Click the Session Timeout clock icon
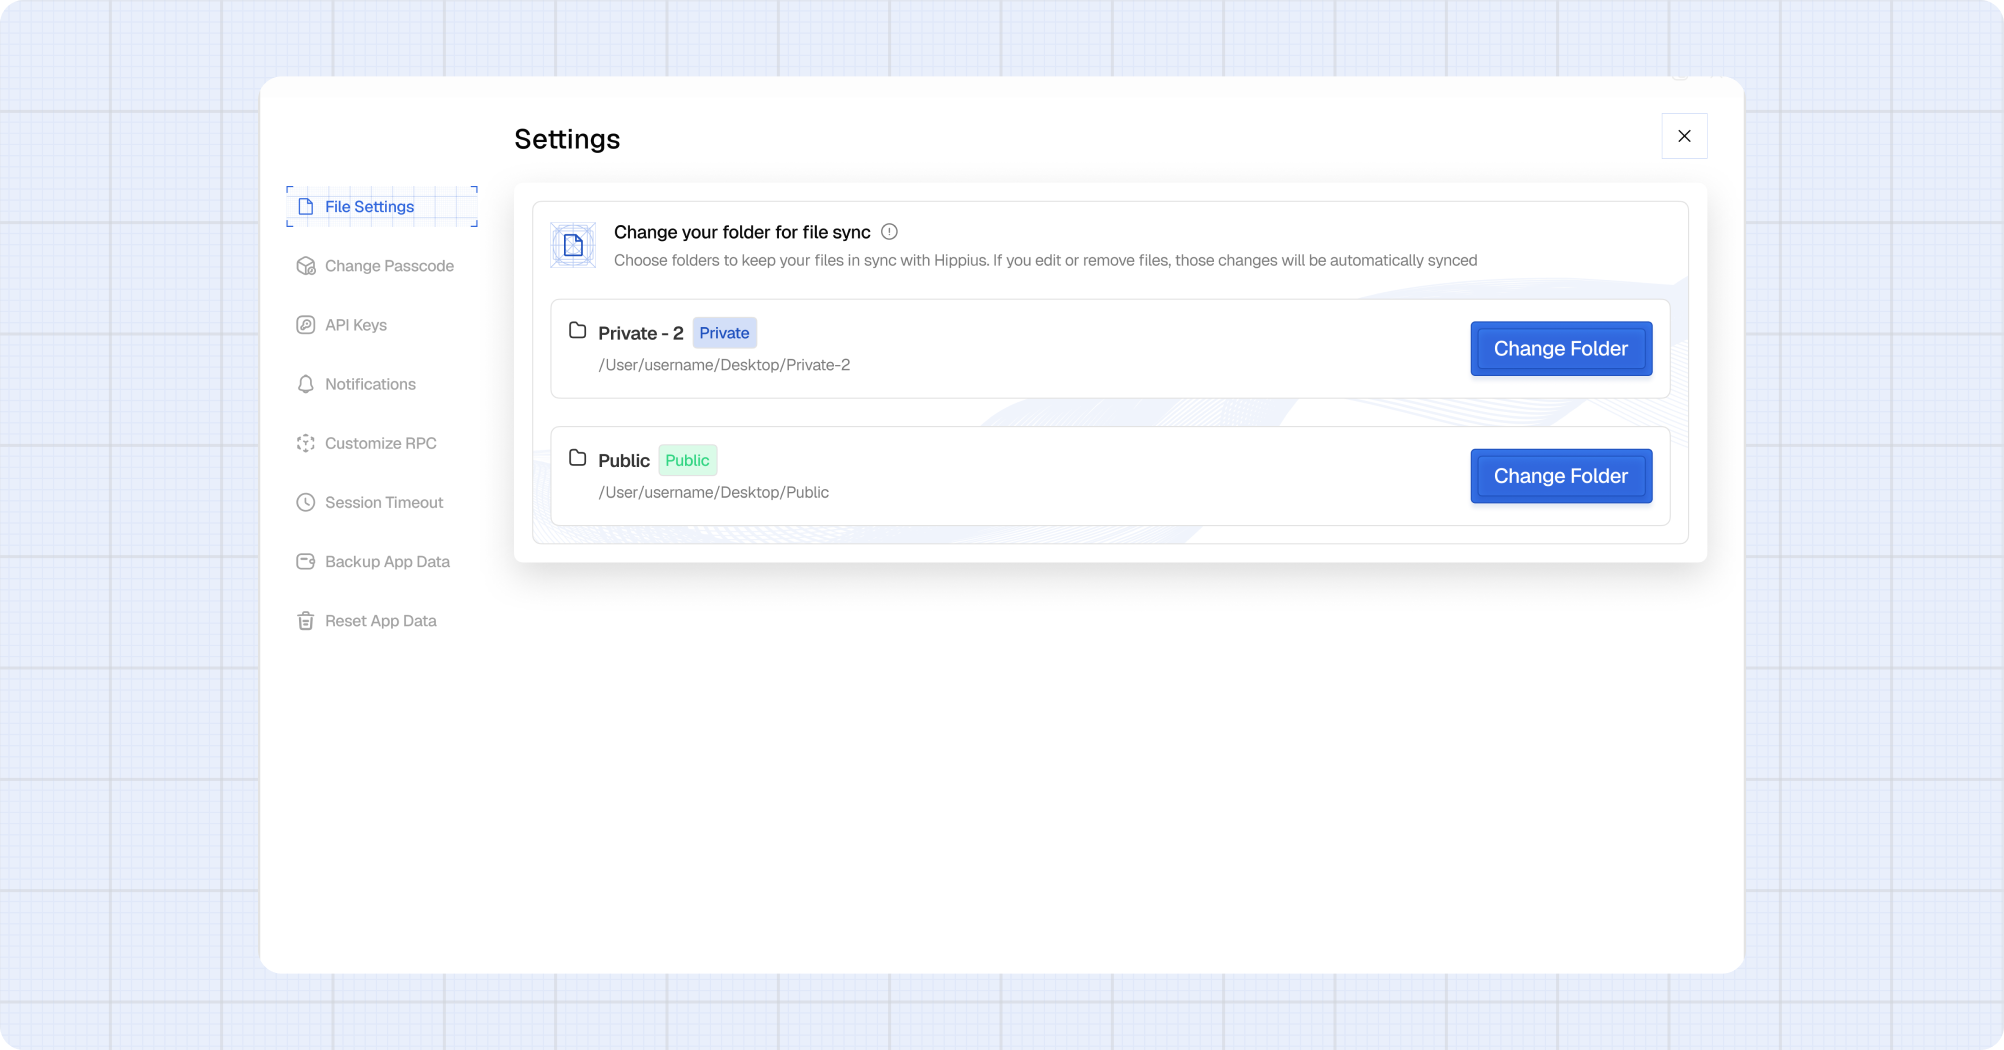The height and width of the screenshot is (1050, 2004). coord(306,502)
